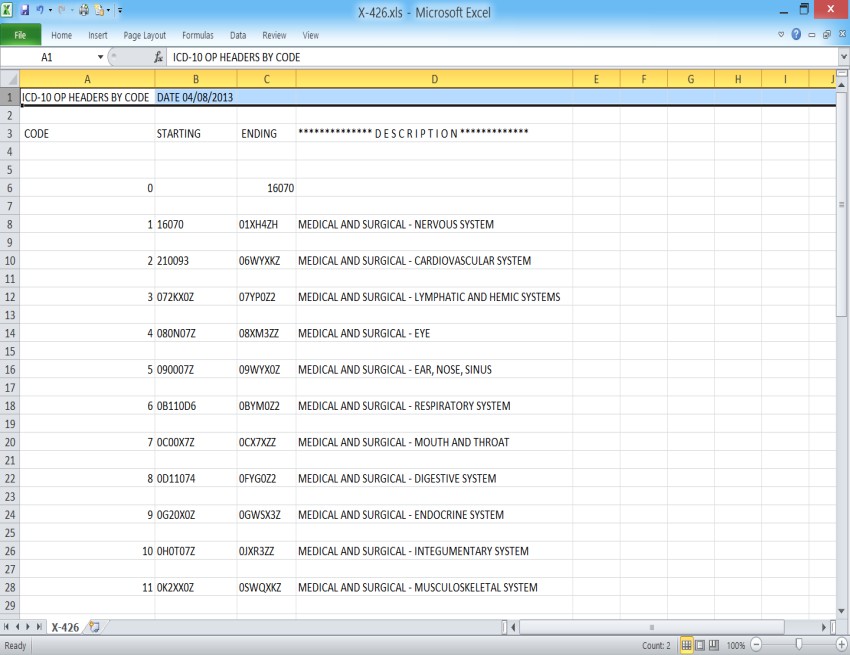Image resolution: width=850 pixels, height=655 pixels.
Task: Select the X-426 sheet tab
Action: click(65, 627)
